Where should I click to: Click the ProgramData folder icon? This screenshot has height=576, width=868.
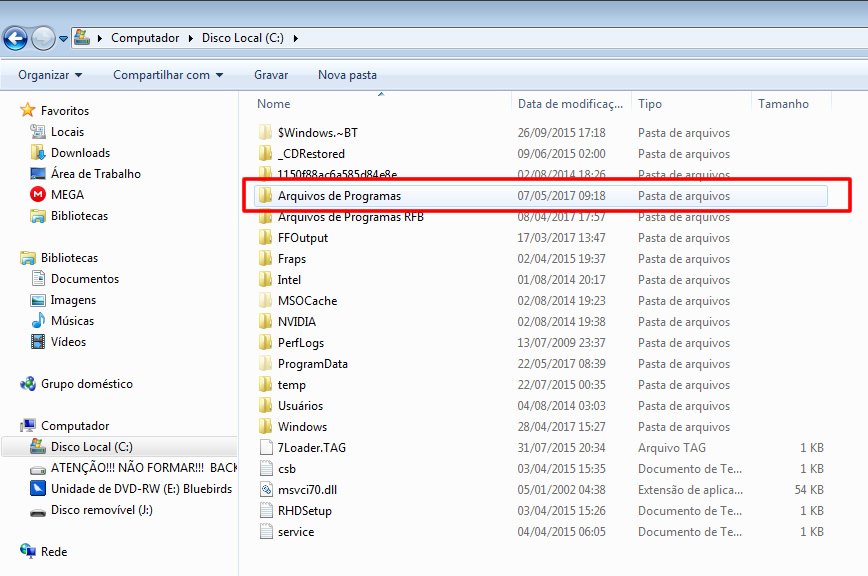click(266, 364)
